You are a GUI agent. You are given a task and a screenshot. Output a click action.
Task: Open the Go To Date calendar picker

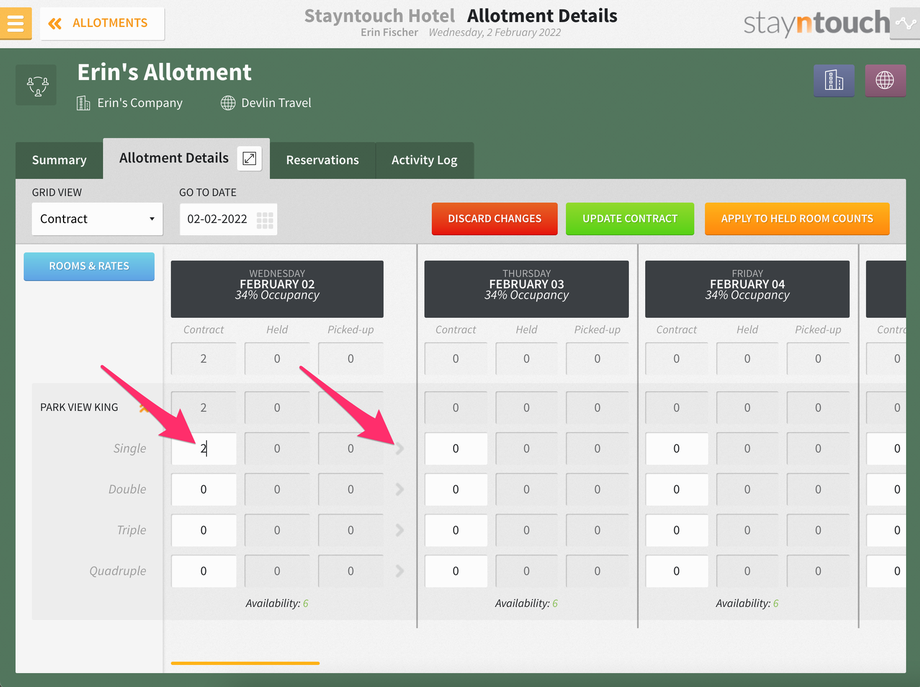[265, 219]
